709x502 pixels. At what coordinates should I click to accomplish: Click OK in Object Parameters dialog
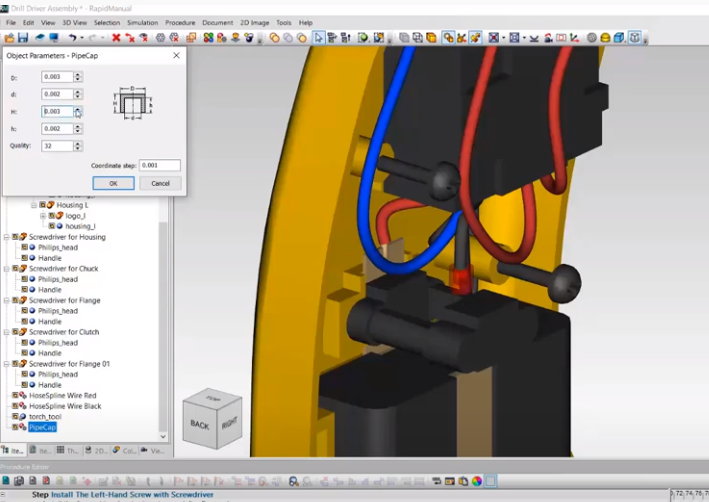tap(113, 183)
